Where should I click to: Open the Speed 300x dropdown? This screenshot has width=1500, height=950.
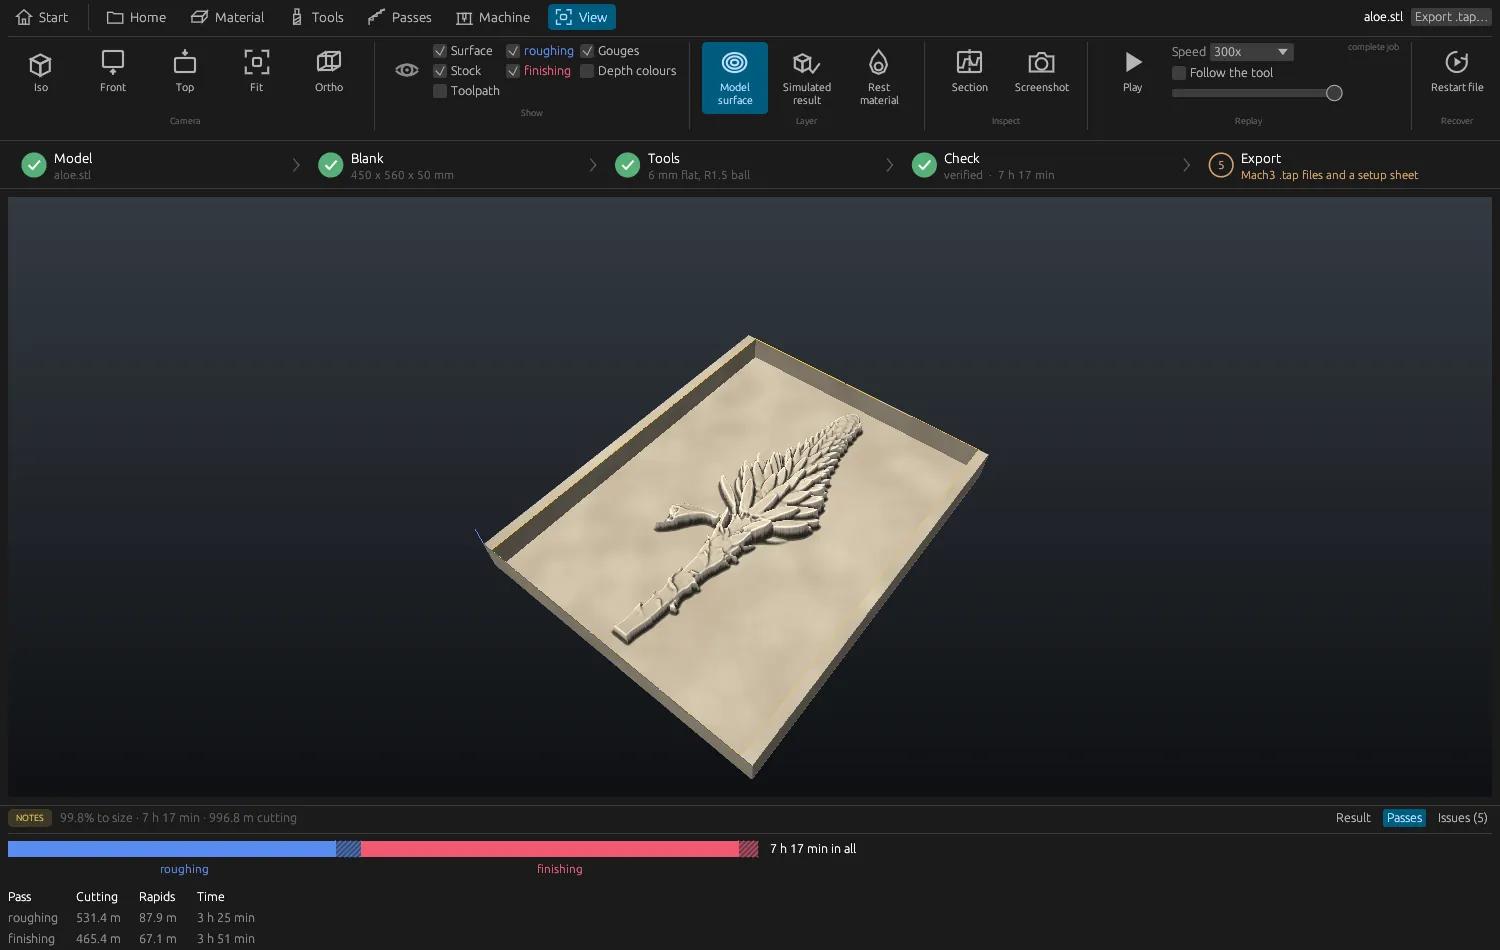[x=1251, y=52]
